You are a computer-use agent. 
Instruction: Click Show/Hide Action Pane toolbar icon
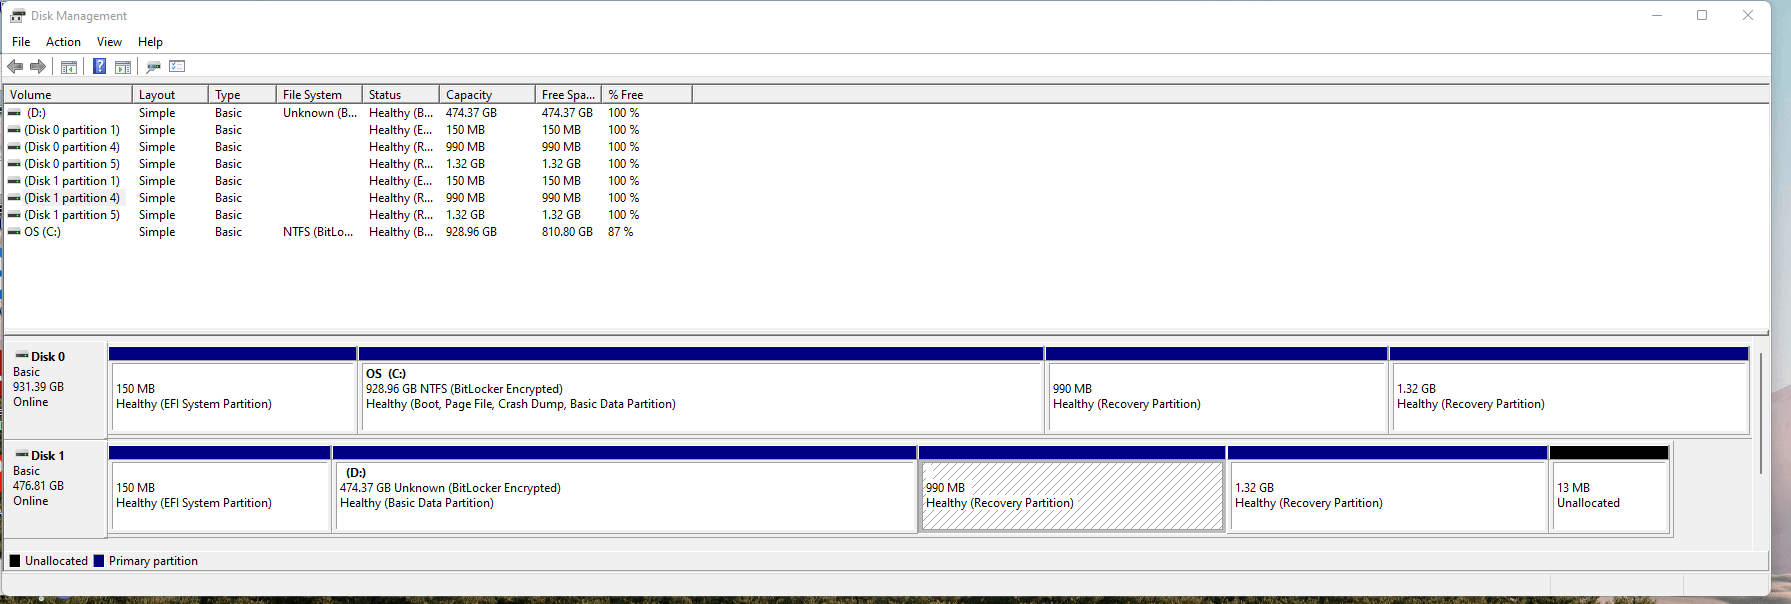point(123,67)
